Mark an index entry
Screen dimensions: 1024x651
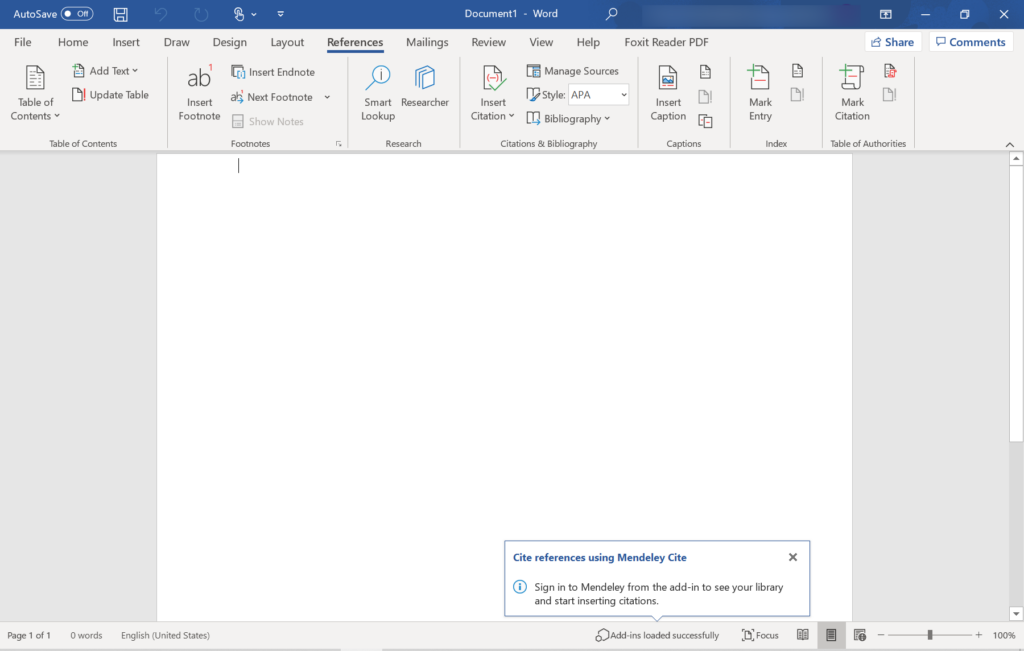(759, 92)
